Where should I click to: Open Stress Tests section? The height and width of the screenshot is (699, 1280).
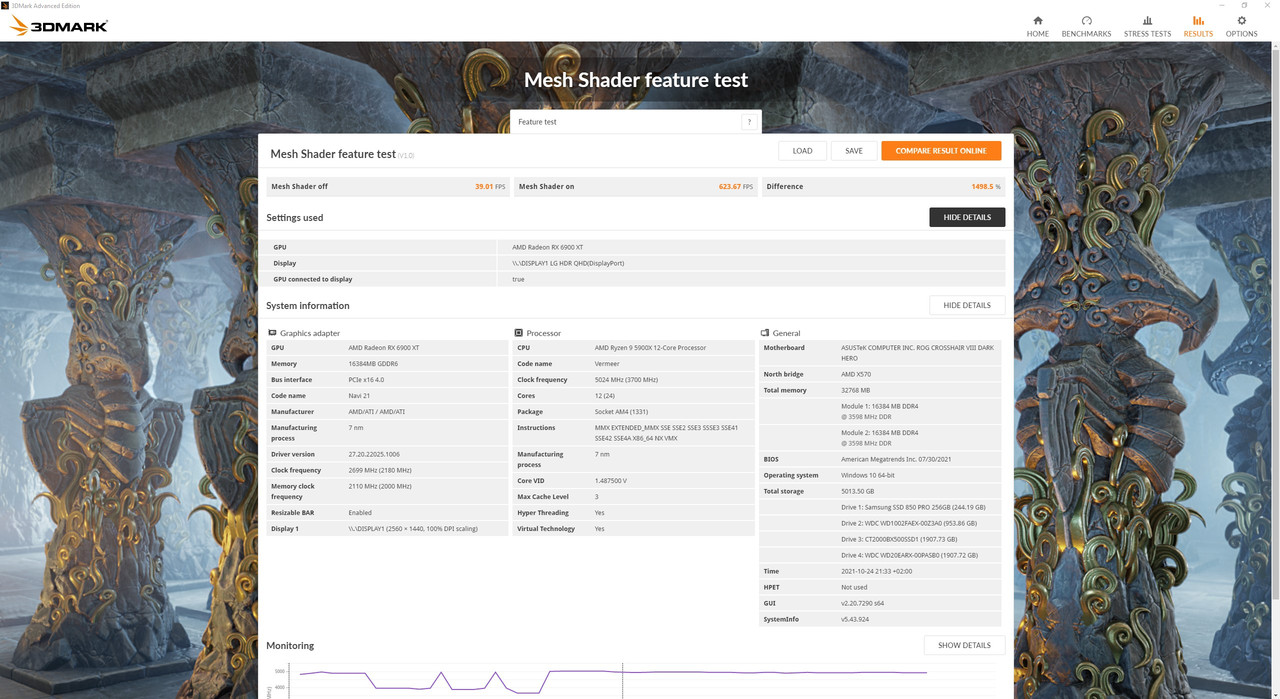click(1147, 26)
